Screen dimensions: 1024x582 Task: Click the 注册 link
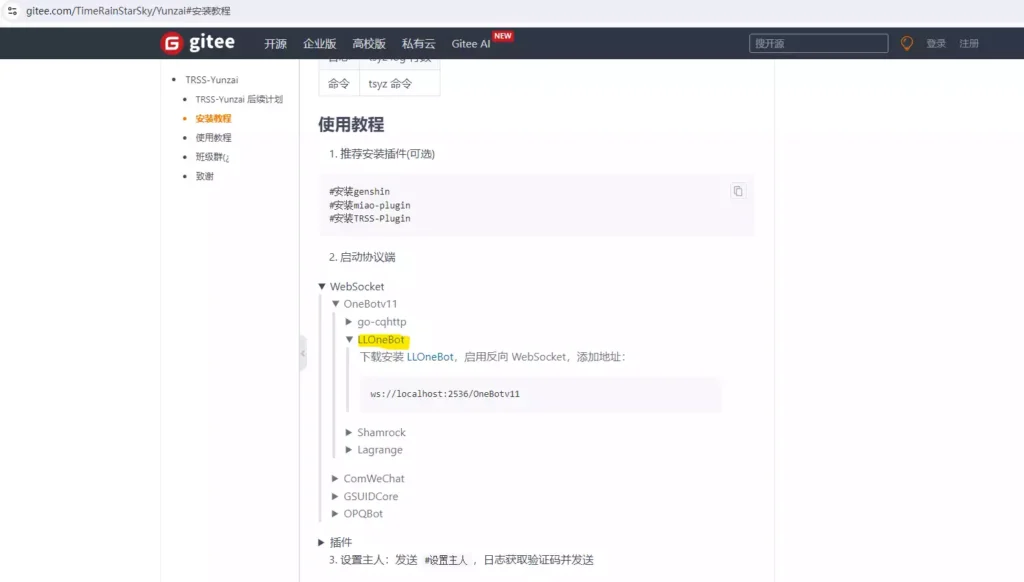tap(969, 43)
